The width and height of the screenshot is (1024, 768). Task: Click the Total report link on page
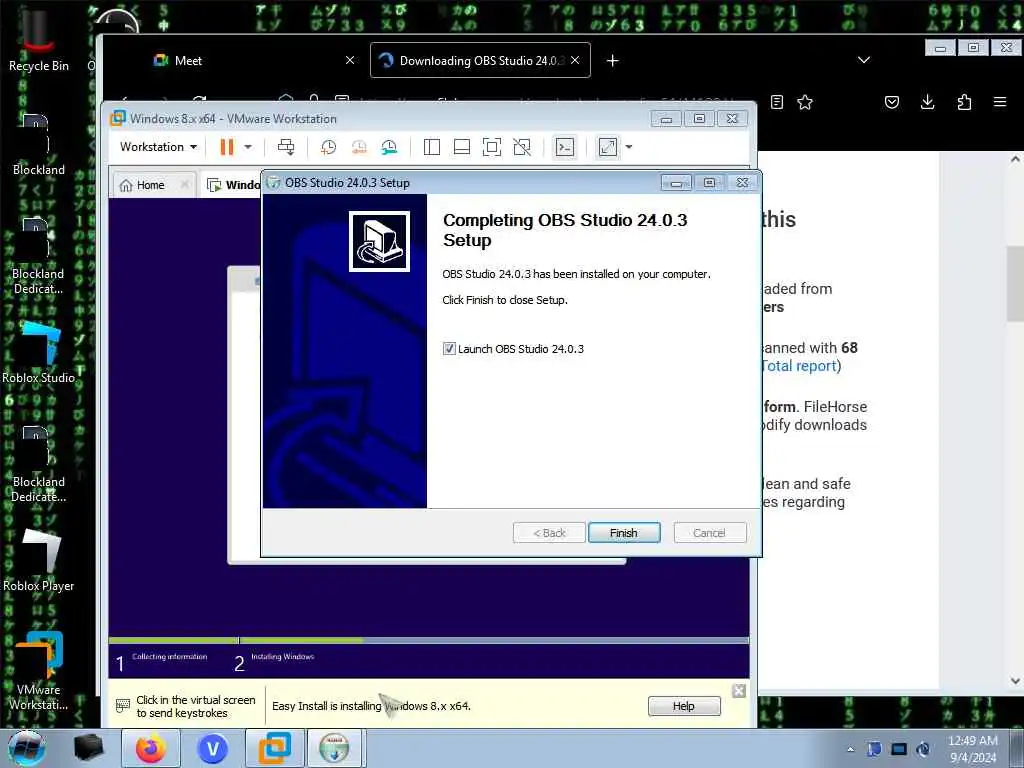click(800, 366)
